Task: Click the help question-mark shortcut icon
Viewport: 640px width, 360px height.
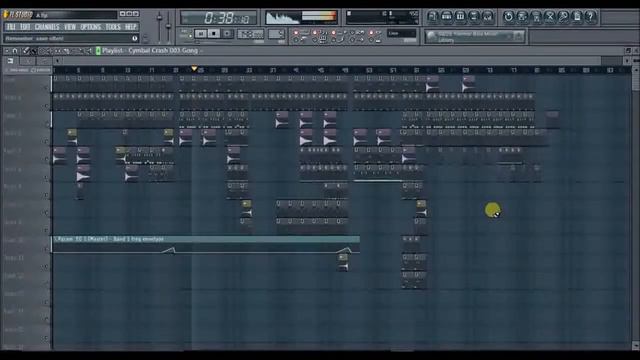Action: [591, 16]
